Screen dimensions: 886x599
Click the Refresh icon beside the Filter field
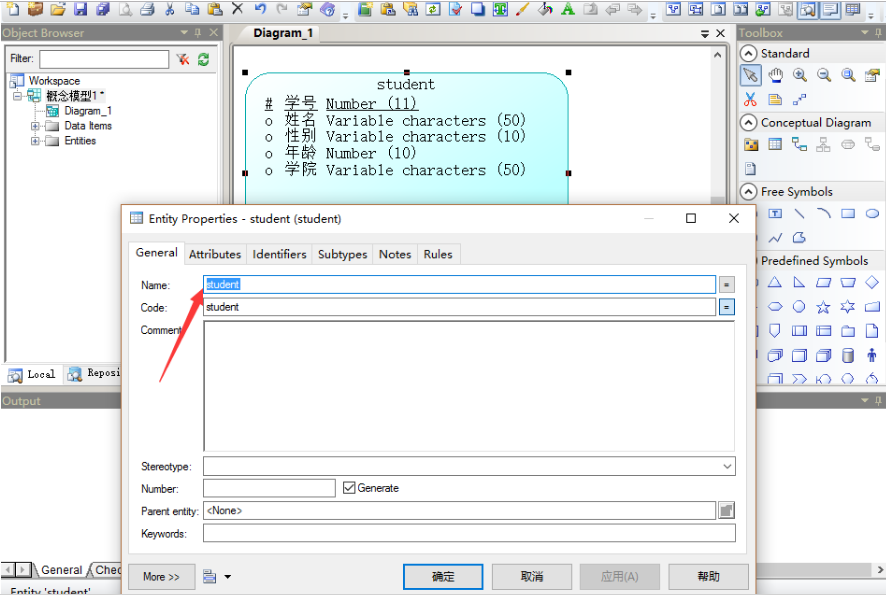202,60
